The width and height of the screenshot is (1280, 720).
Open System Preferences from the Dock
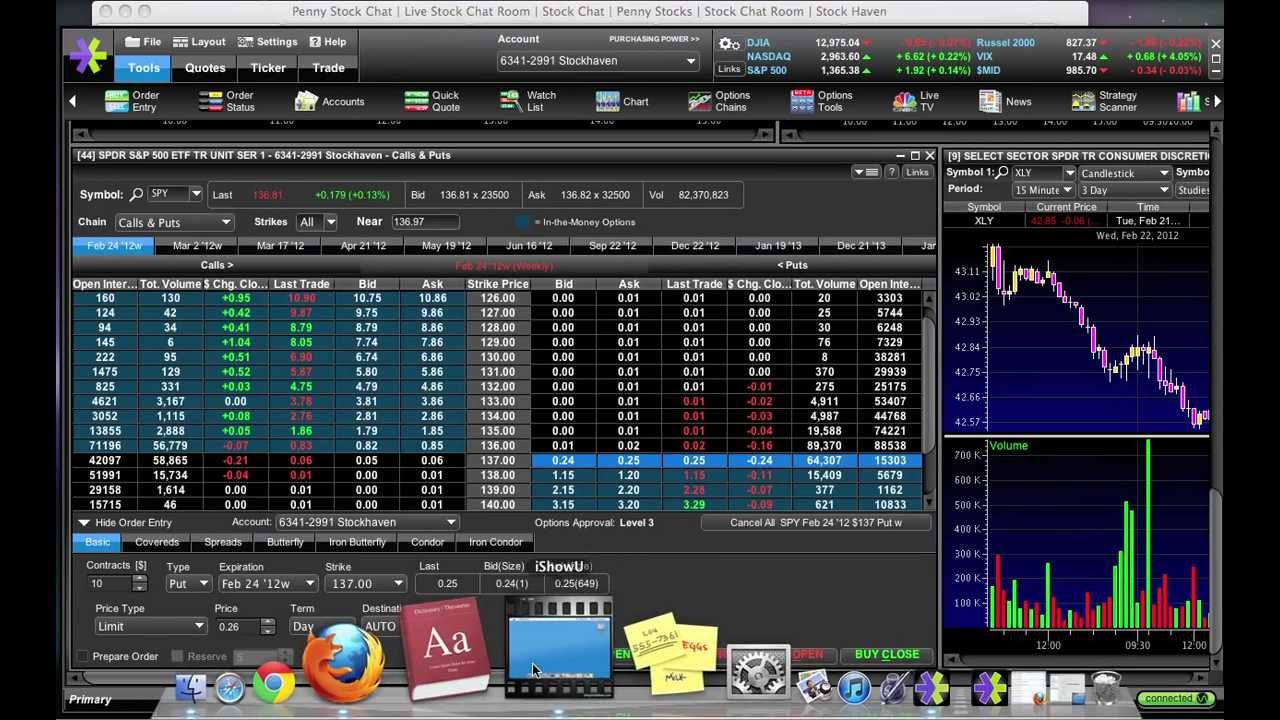pyautogui.click(x=758, y=672)
